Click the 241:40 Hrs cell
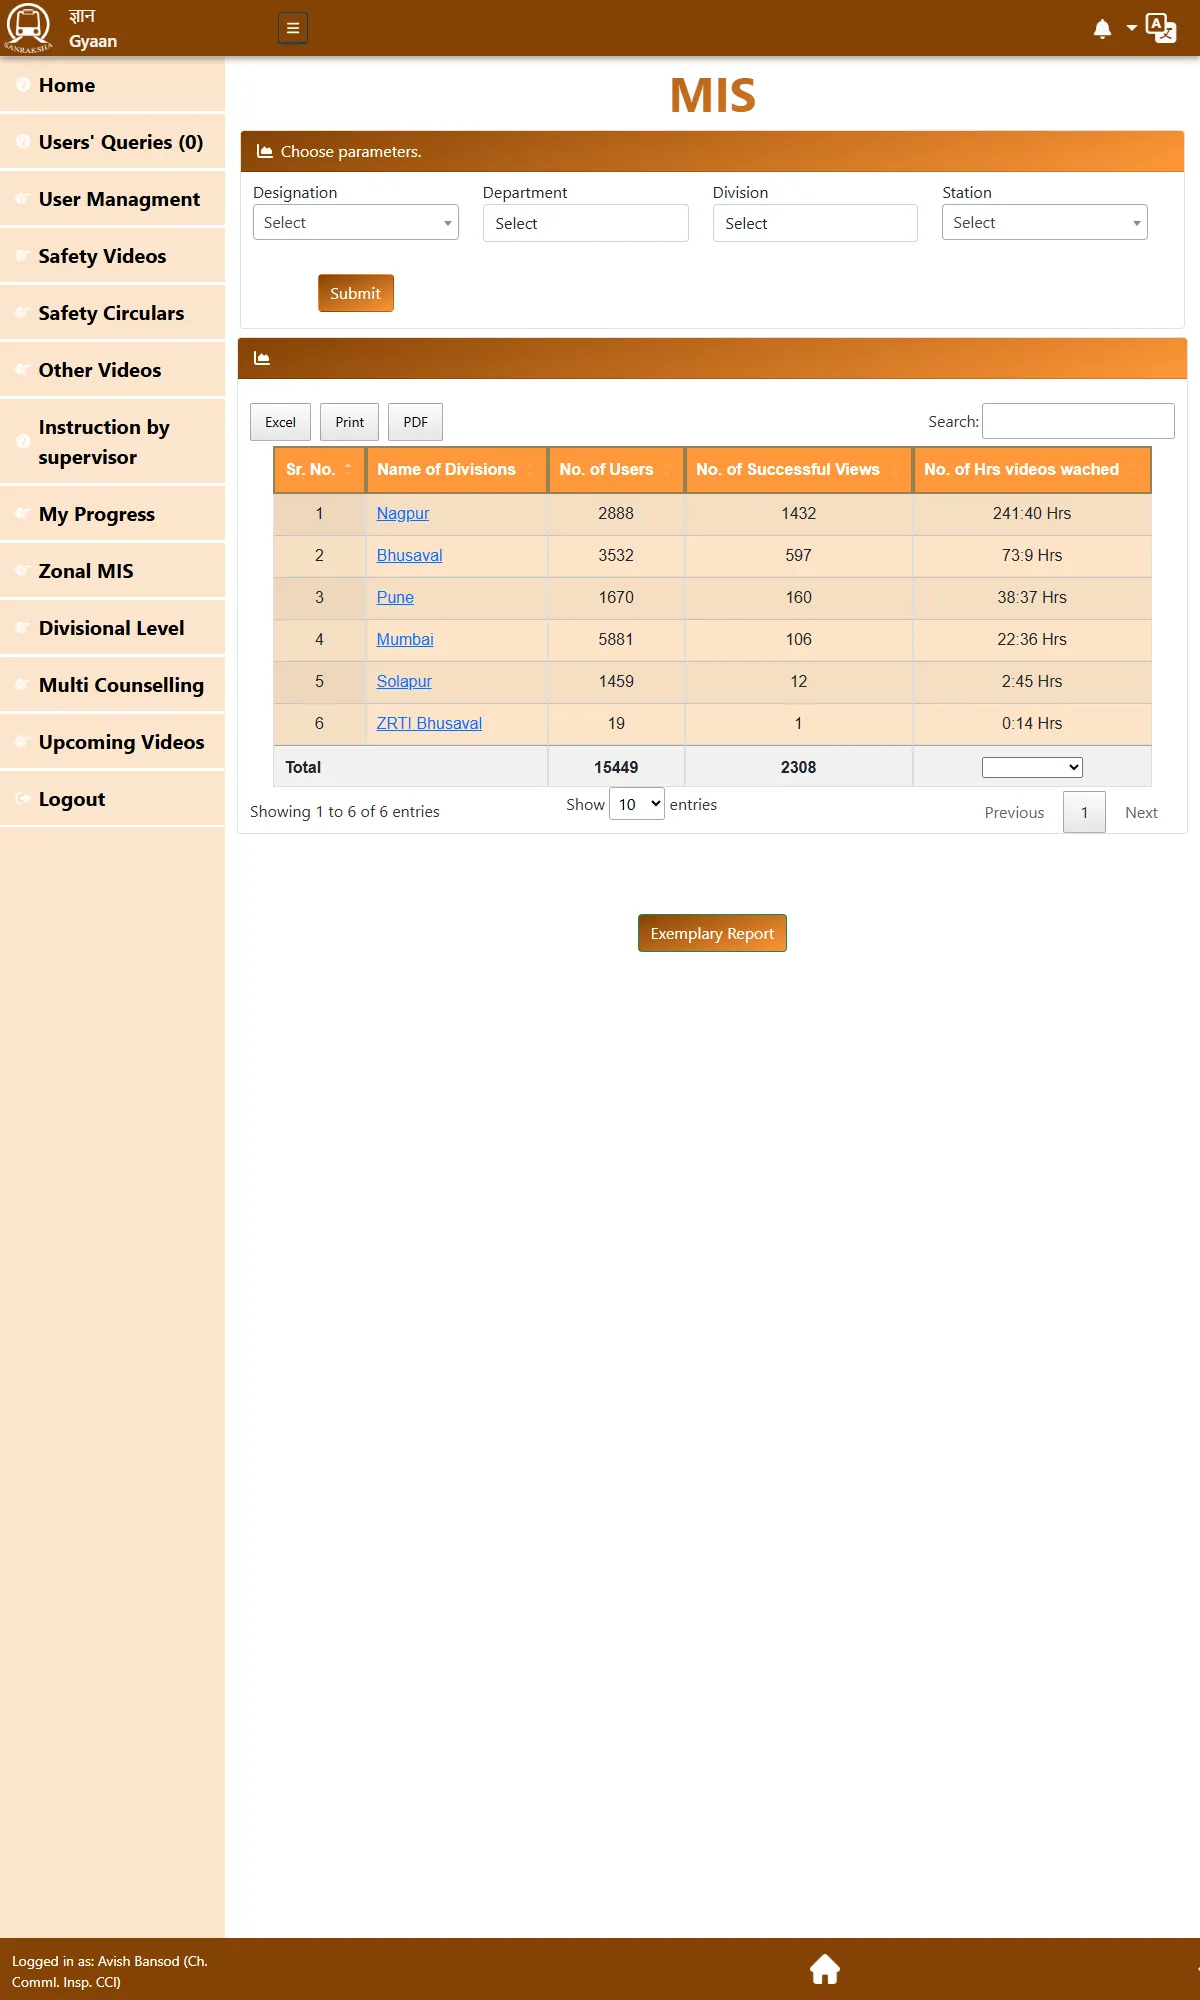 pyautogui.click(x=1032, y=513)
